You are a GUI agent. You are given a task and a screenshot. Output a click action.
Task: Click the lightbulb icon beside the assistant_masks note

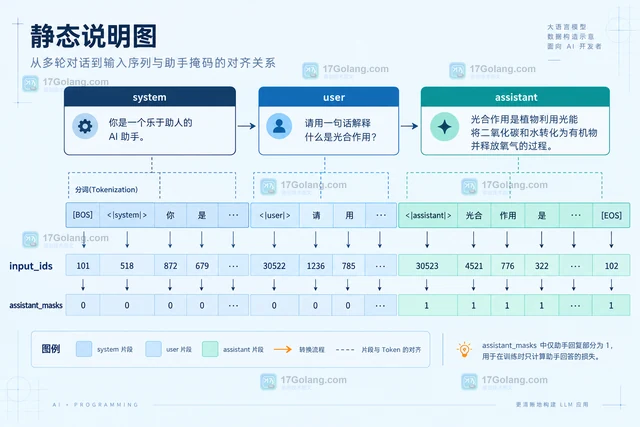pyautogui.click(x=464, y=350)
